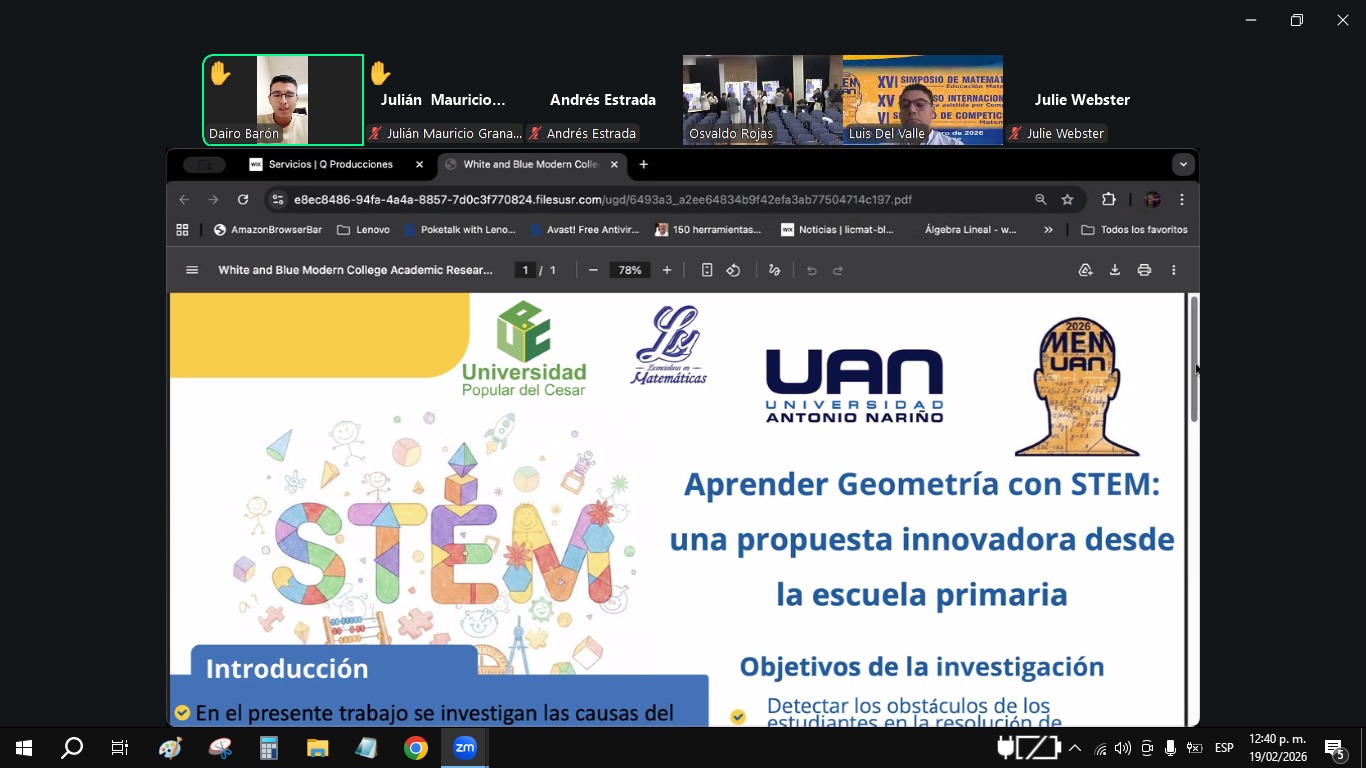The height and width of the screenshot is (768, 1366).
Task: Click the fit to page icon
Action: coord(707,270)
